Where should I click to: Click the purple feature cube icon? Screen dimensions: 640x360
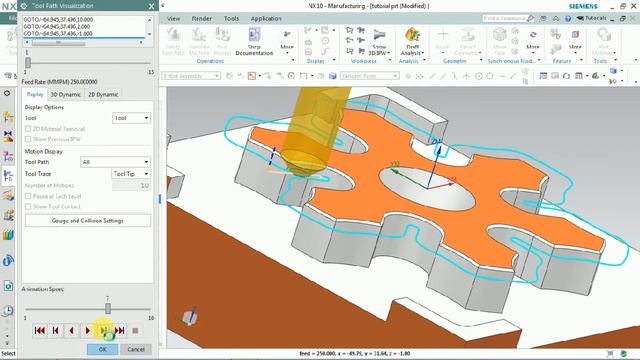(x=575, y=35)
